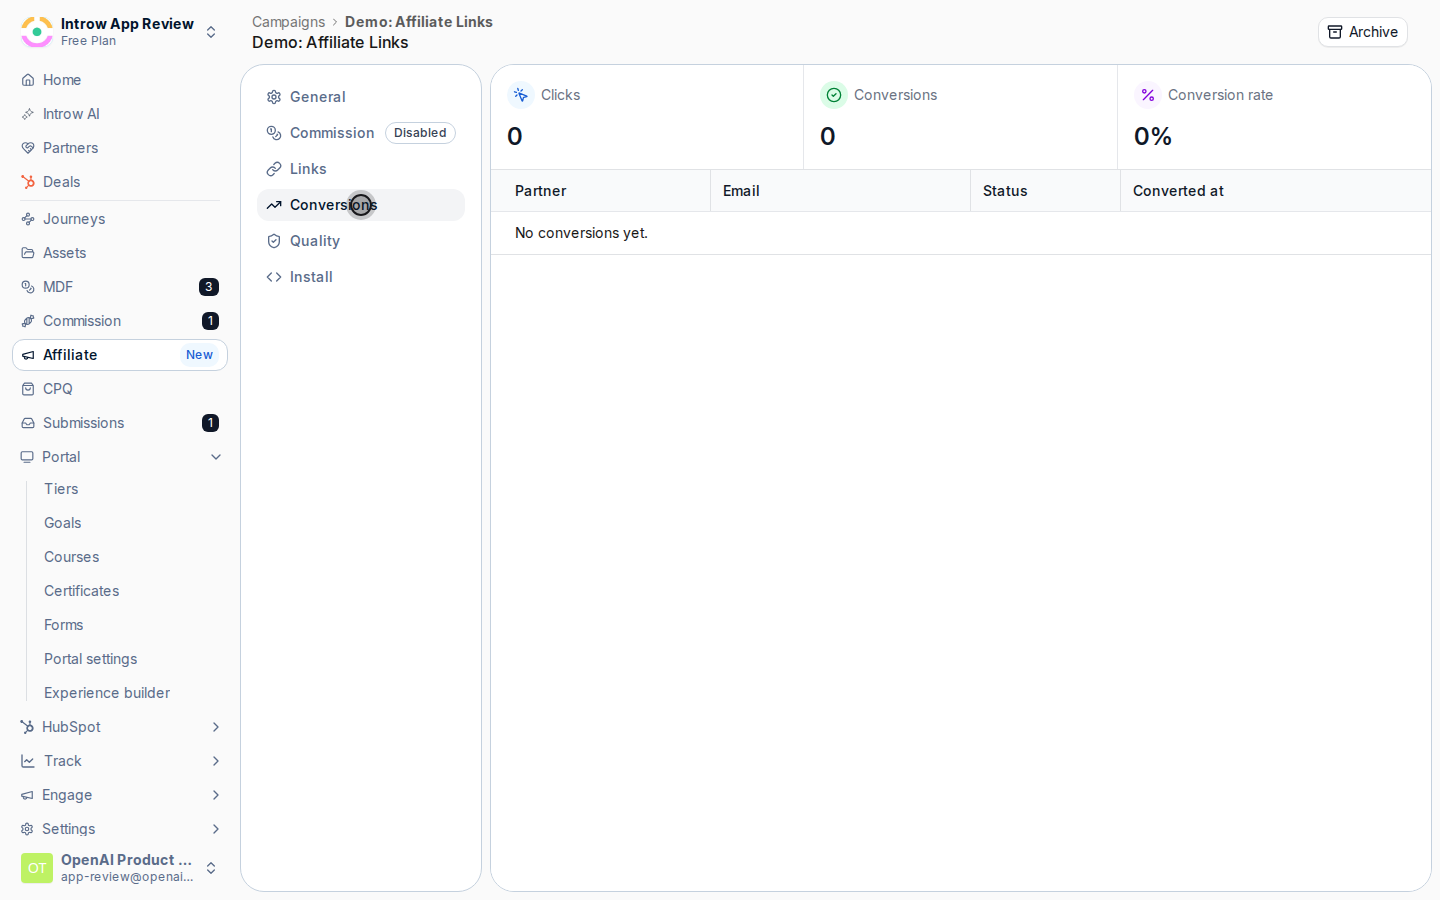Click the Conversion rate percent icon
Viewport: 1440px width, 900px height.
pos(1147,95)
